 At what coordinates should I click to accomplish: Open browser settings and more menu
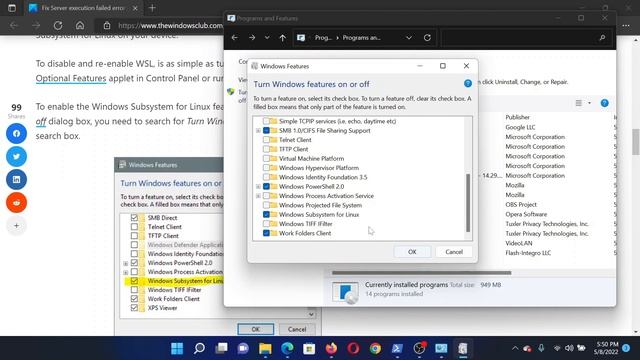pos(626,25)
